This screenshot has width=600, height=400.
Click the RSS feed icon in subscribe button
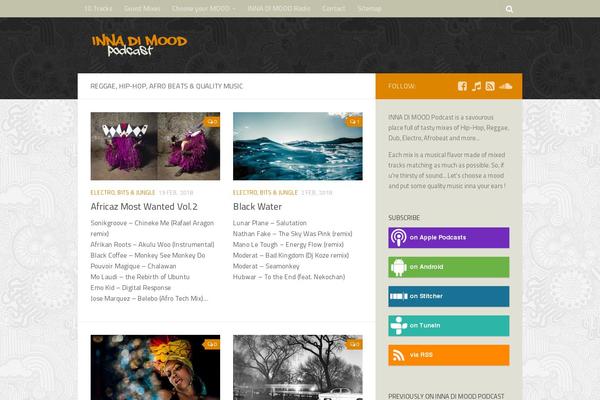point(398,356)
